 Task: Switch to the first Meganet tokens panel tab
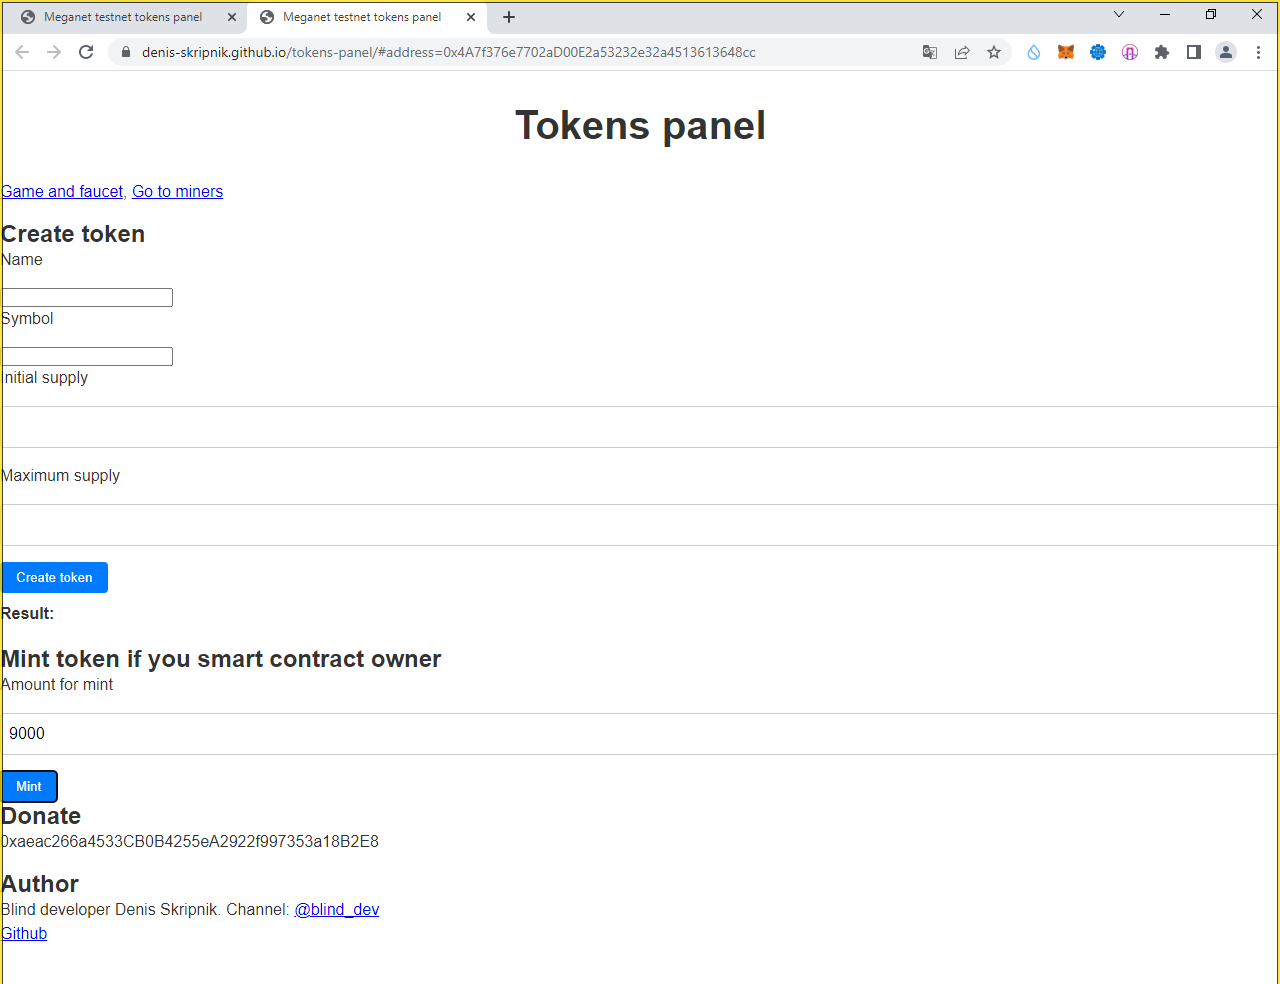[x=123, y=17]
